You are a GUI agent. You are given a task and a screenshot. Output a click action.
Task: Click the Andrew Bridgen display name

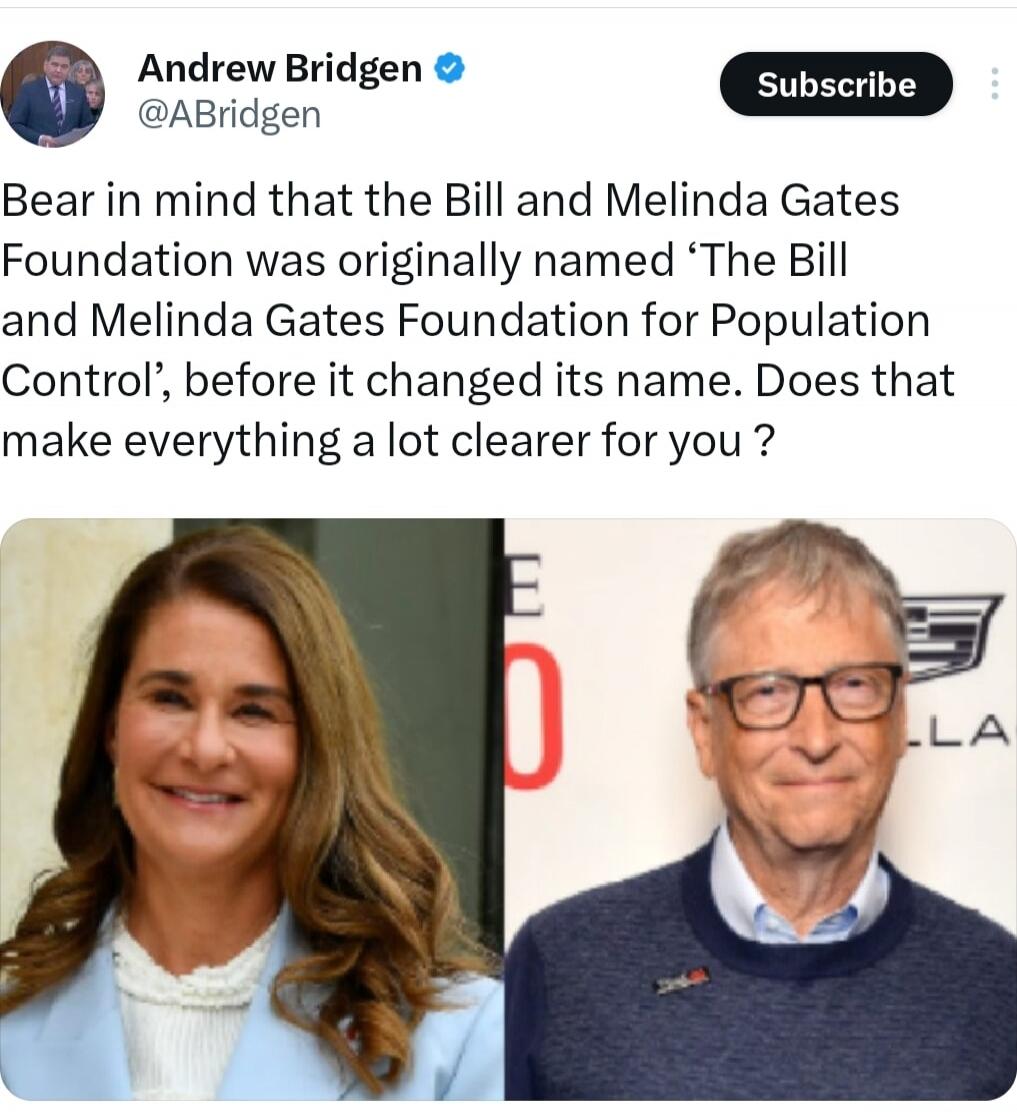[x=280, y=69]
